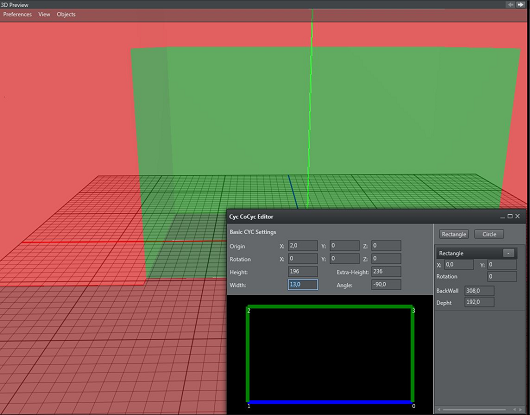Focus the Height input field
This screenshot has height=415, width=530.
pos(303,271)
